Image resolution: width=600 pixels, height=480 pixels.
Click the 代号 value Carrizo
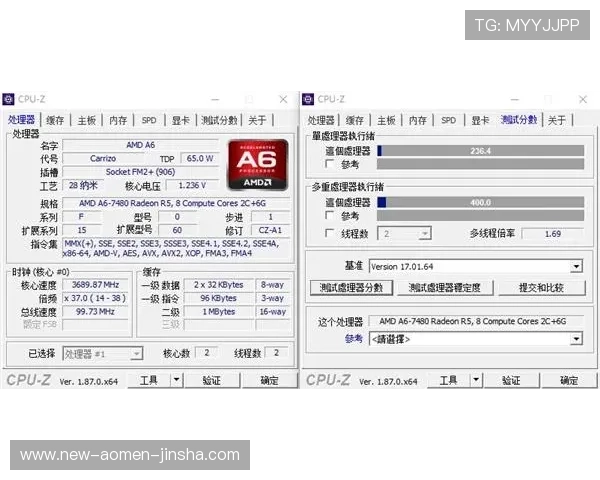click(103, 158)
